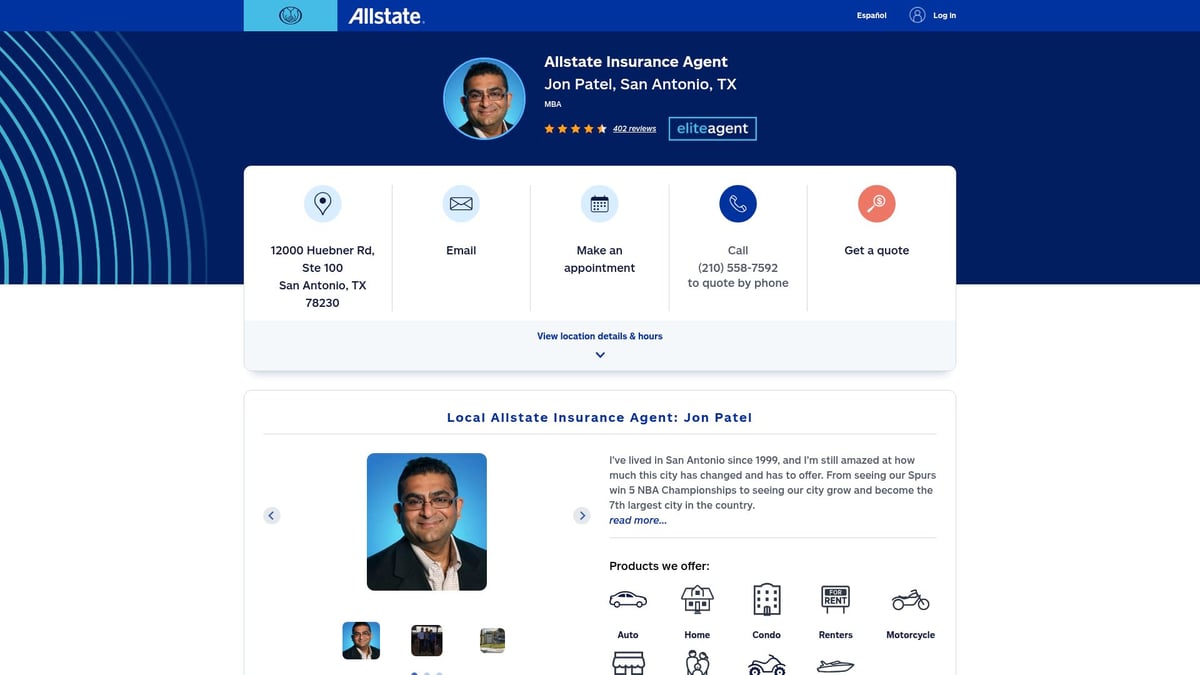Click read more in agent bio
Viewport: 1200px width, 675px height.
637,520
